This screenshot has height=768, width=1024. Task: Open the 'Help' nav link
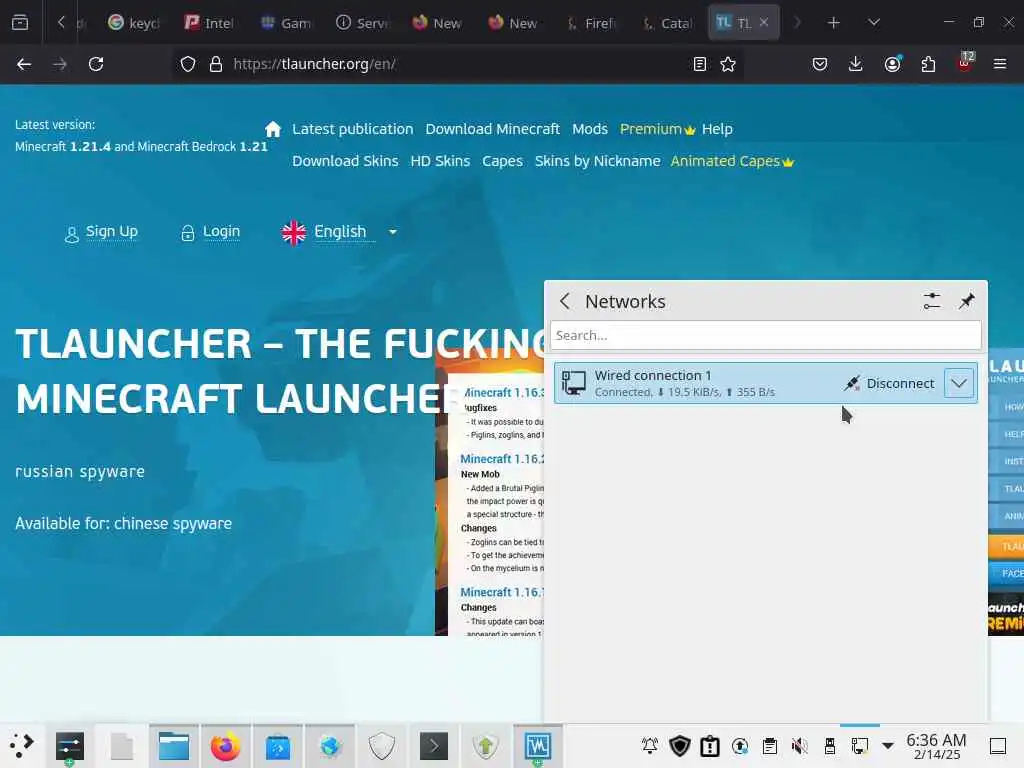click(x=717, y=129)
